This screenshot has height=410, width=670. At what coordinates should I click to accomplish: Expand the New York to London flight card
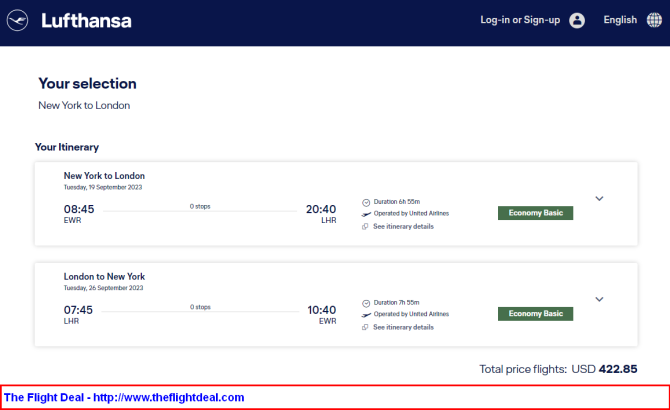click(x=599, y=199)
